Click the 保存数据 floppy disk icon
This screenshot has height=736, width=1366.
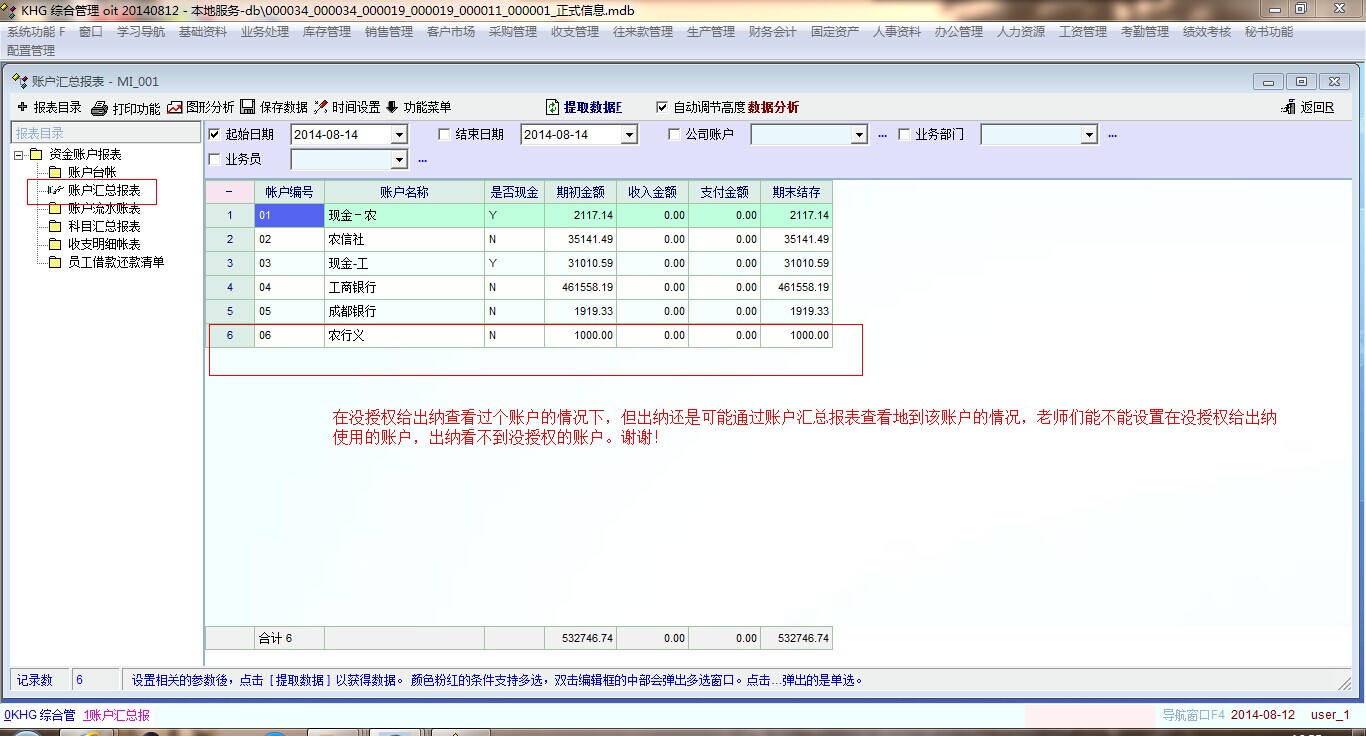coord(248,107)
